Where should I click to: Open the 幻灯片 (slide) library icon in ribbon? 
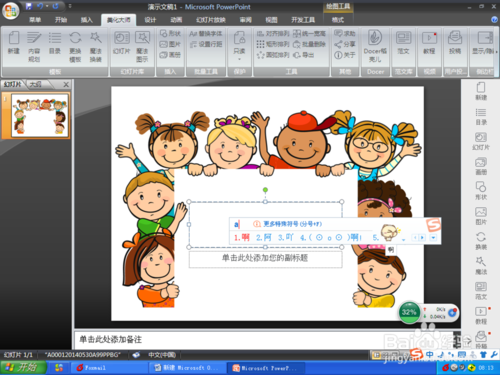tap(122, 42)
